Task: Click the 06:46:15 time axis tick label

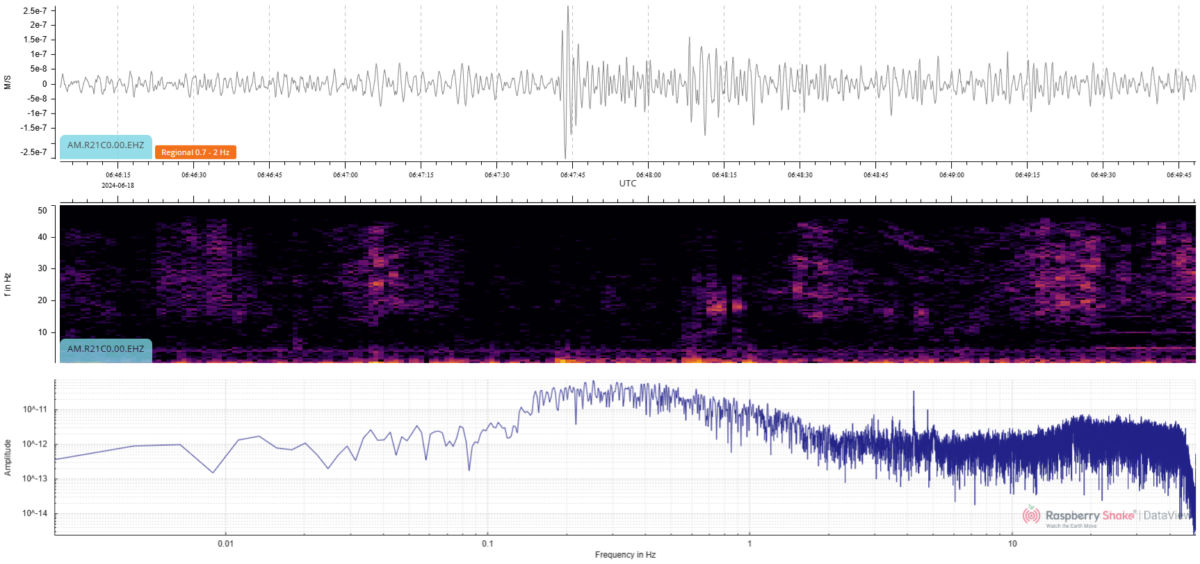Action: click(117, 174)
